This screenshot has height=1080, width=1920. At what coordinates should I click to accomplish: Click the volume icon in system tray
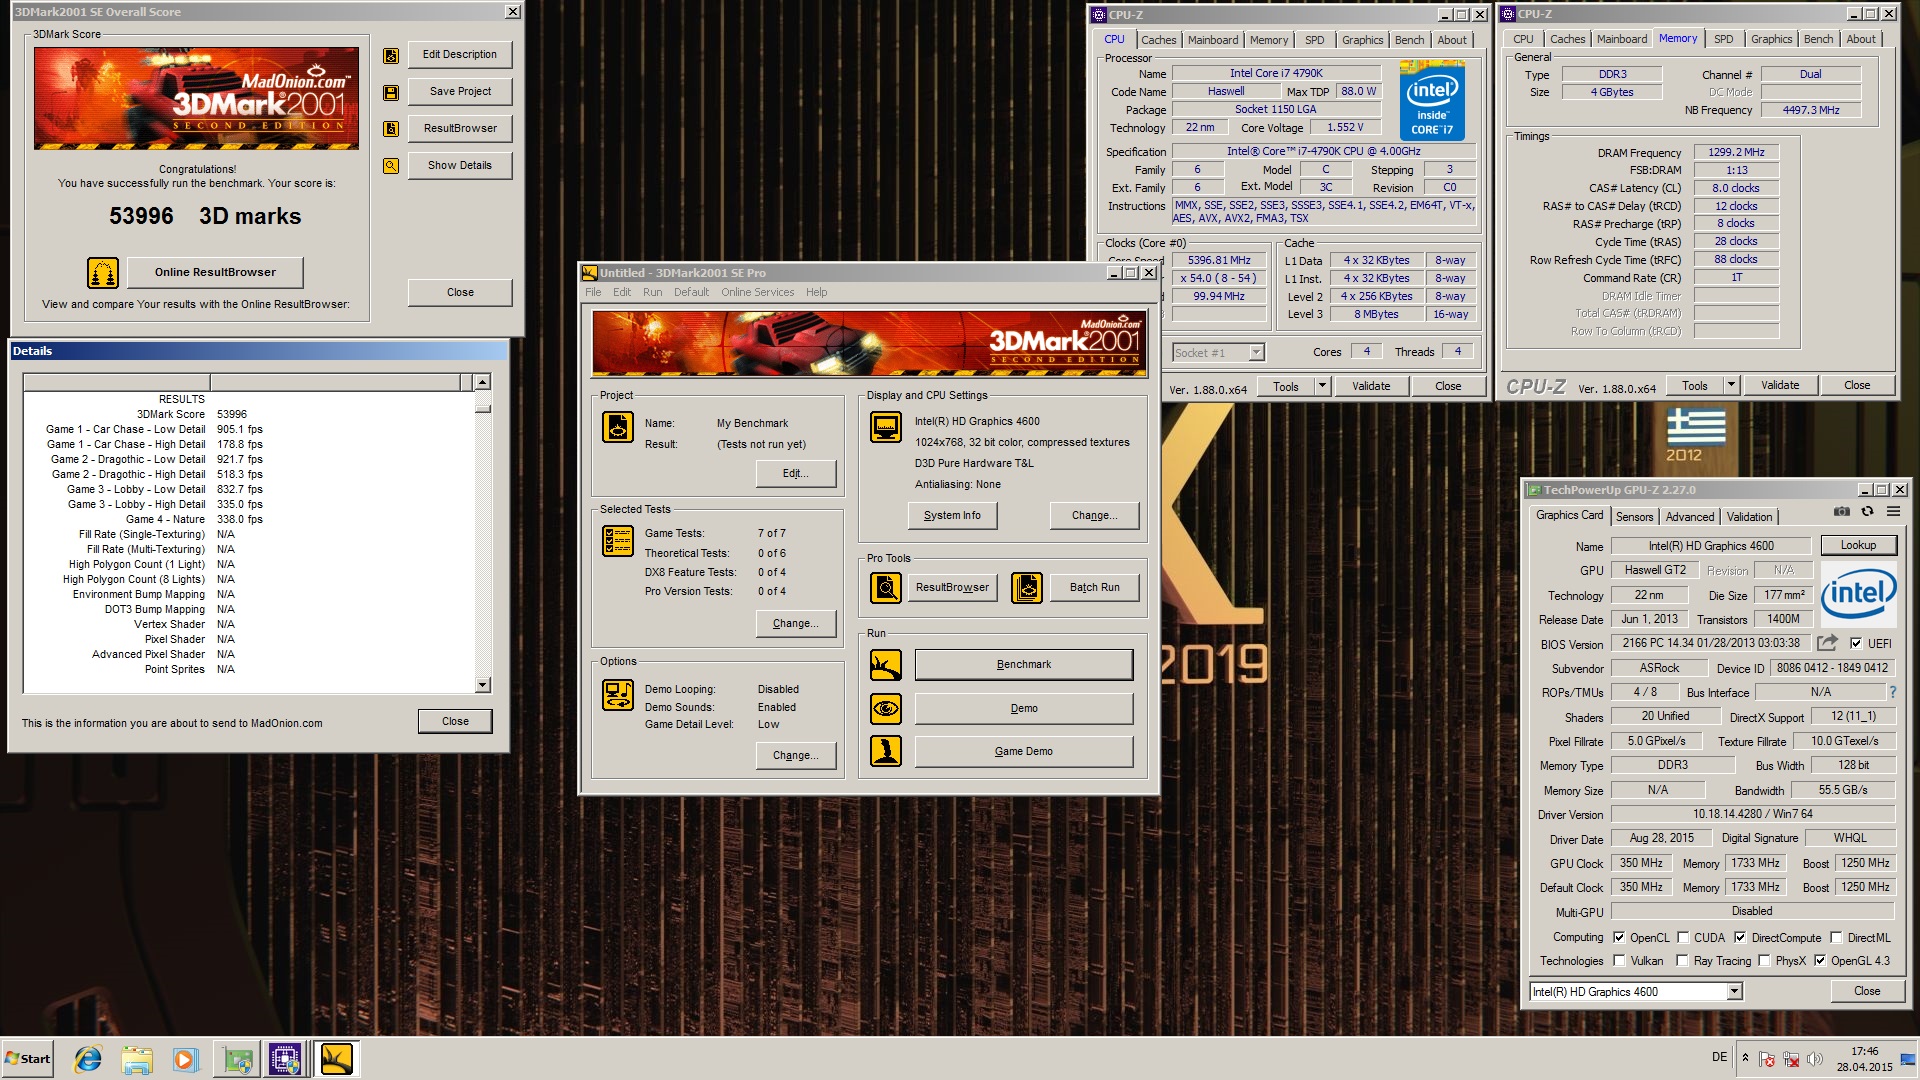tap(1815, 1059)
